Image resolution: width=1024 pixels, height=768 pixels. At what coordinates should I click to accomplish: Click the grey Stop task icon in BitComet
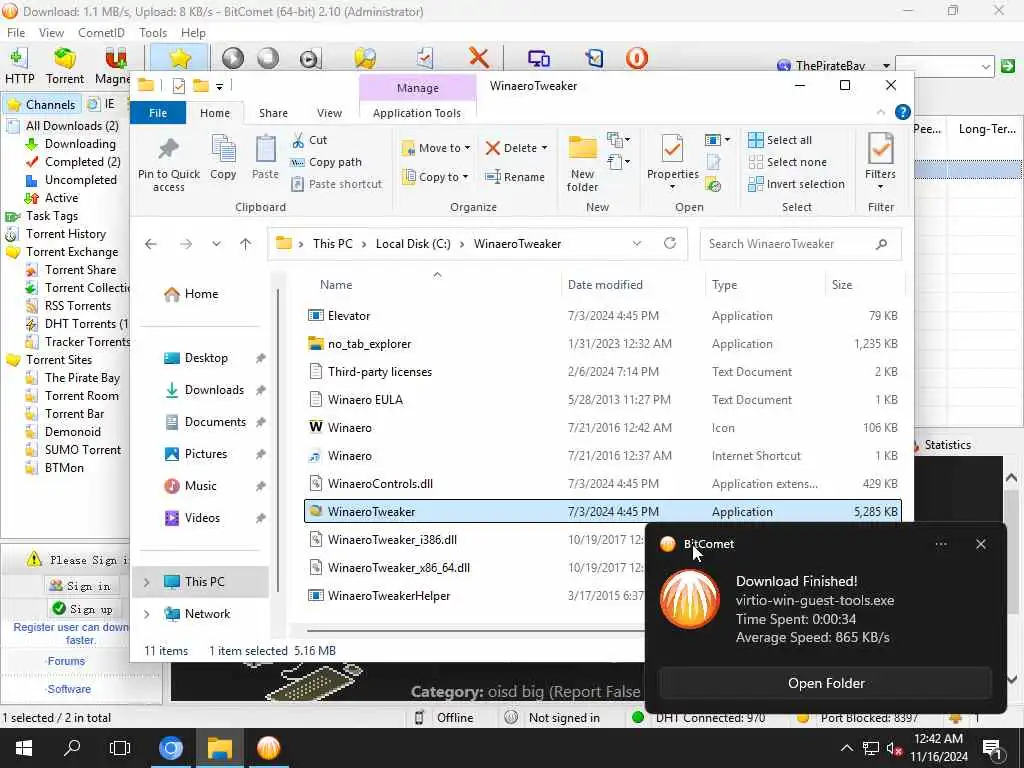tap(268, 58)
